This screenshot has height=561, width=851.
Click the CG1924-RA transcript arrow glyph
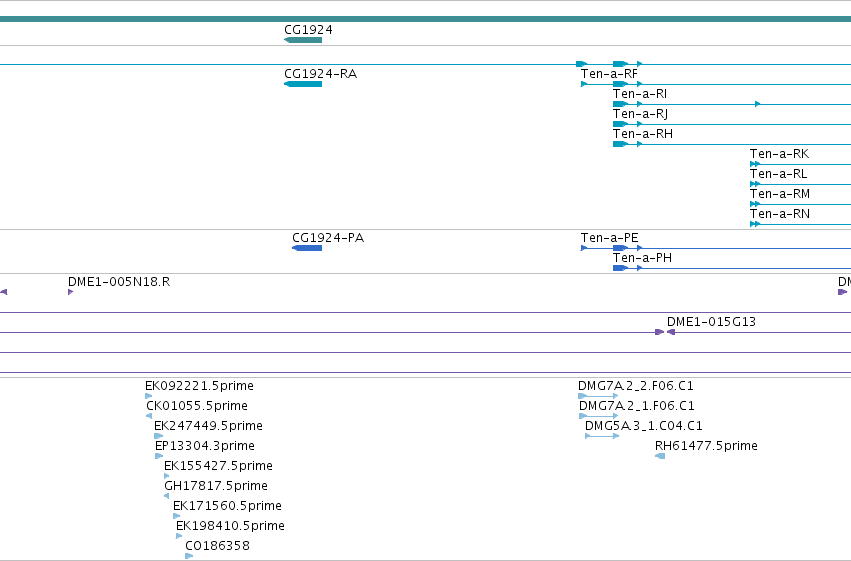point(303,84)
